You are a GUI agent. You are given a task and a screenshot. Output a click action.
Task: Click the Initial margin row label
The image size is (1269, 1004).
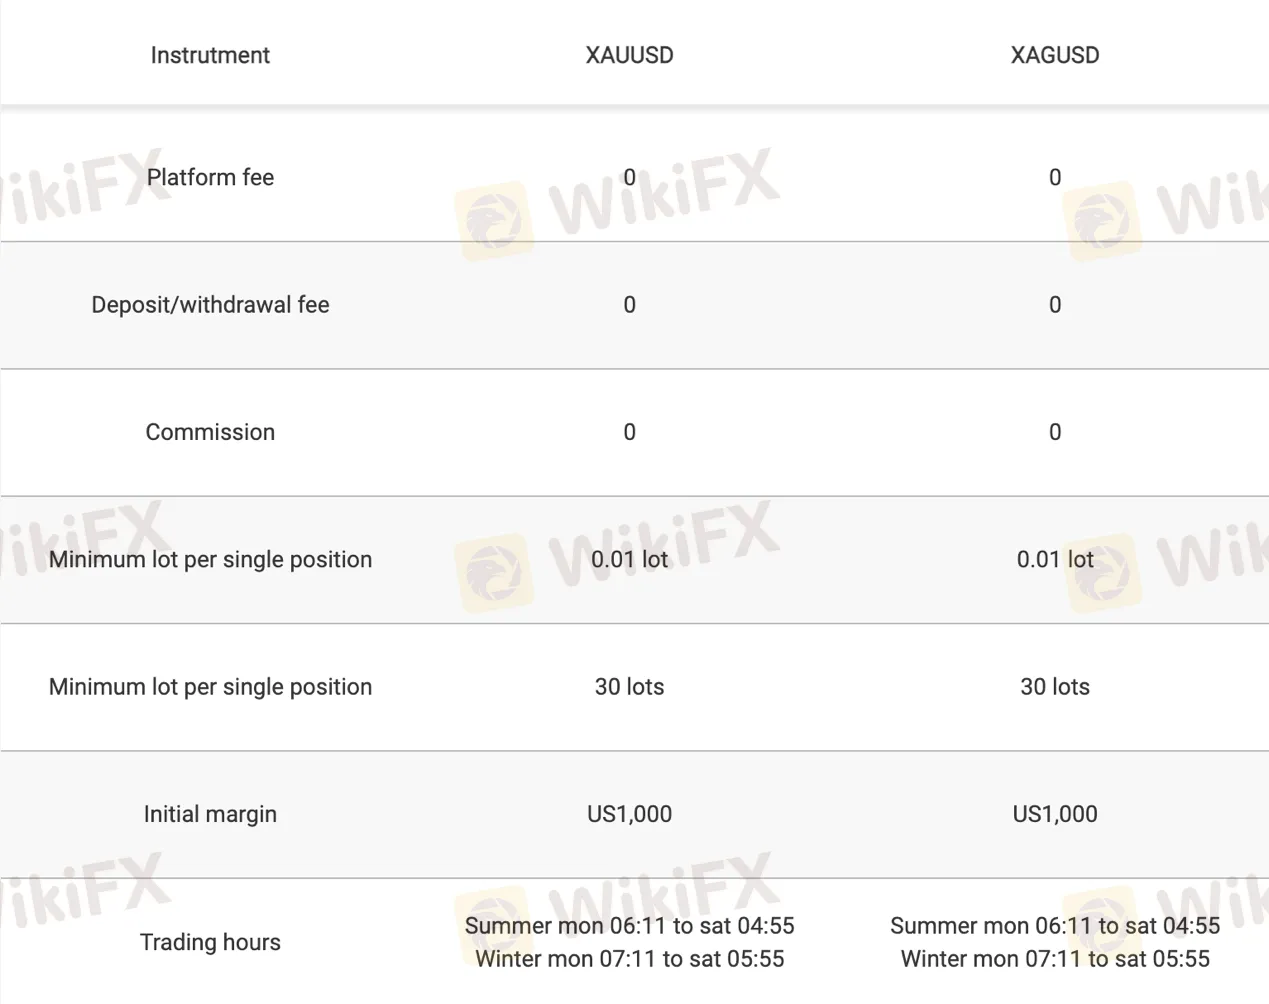point(210,814)
